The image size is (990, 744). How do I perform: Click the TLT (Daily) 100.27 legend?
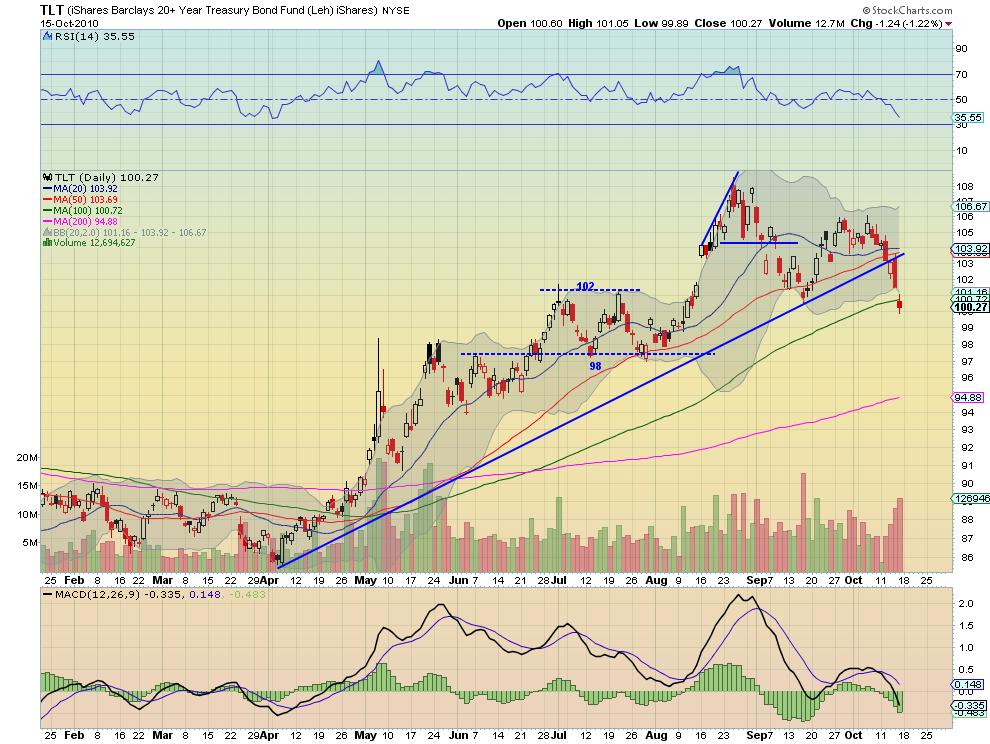[x=107, y=177]
